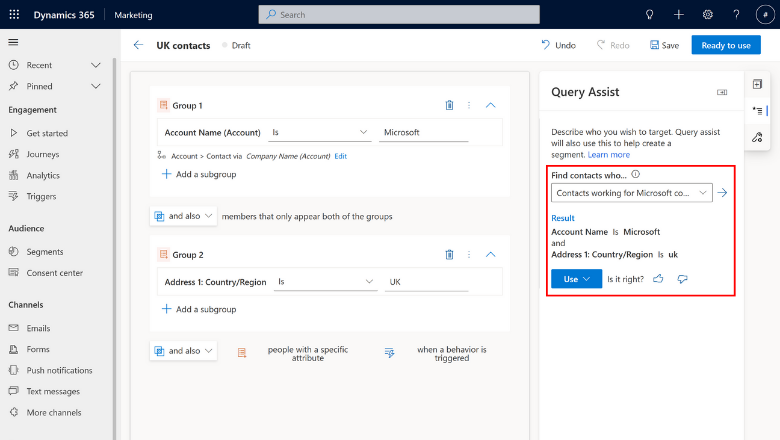Open the Use button dropdown
The width and height of the screenshot is (780, 440).
[576, 279]
